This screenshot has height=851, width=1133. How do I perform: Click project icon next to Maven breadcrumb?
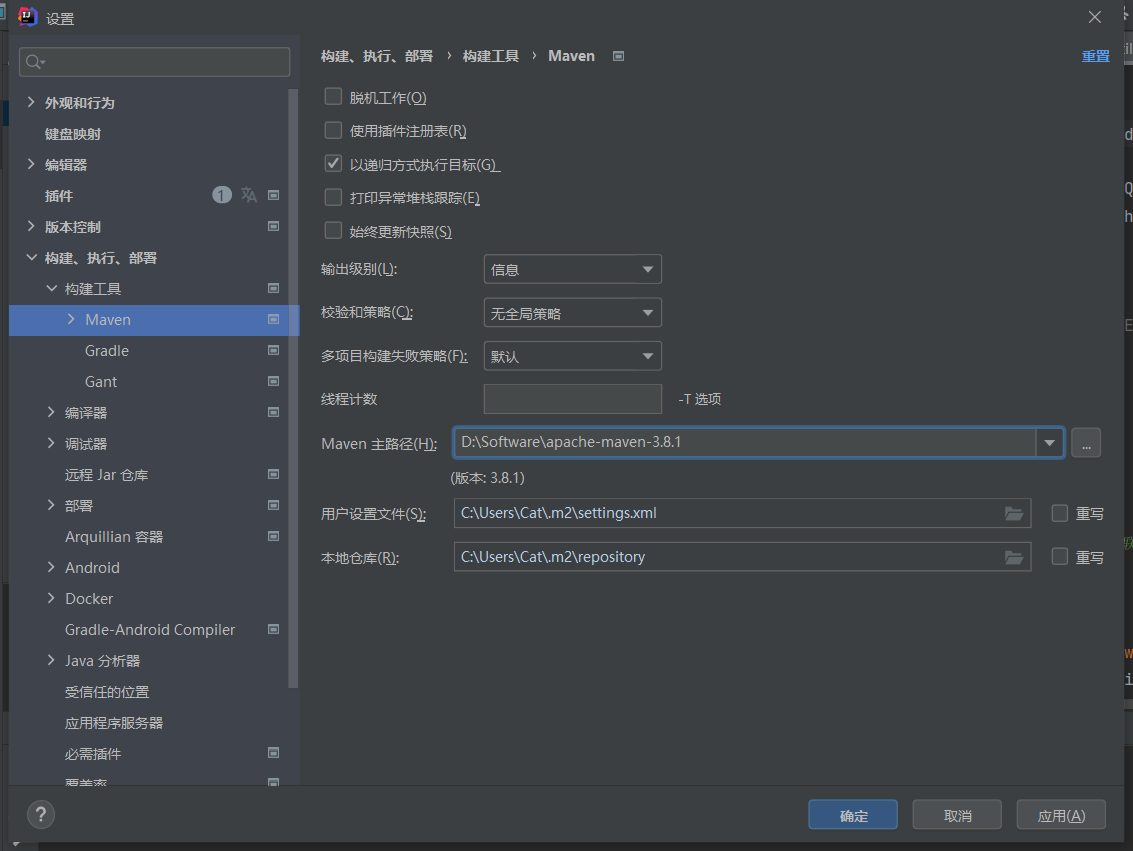tap(619, 56)
